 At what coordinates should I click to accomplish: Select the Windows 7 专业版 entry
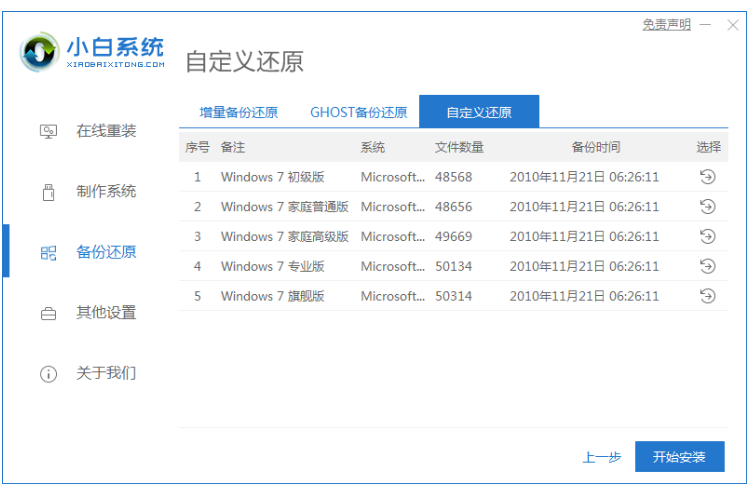pos(272,266)
